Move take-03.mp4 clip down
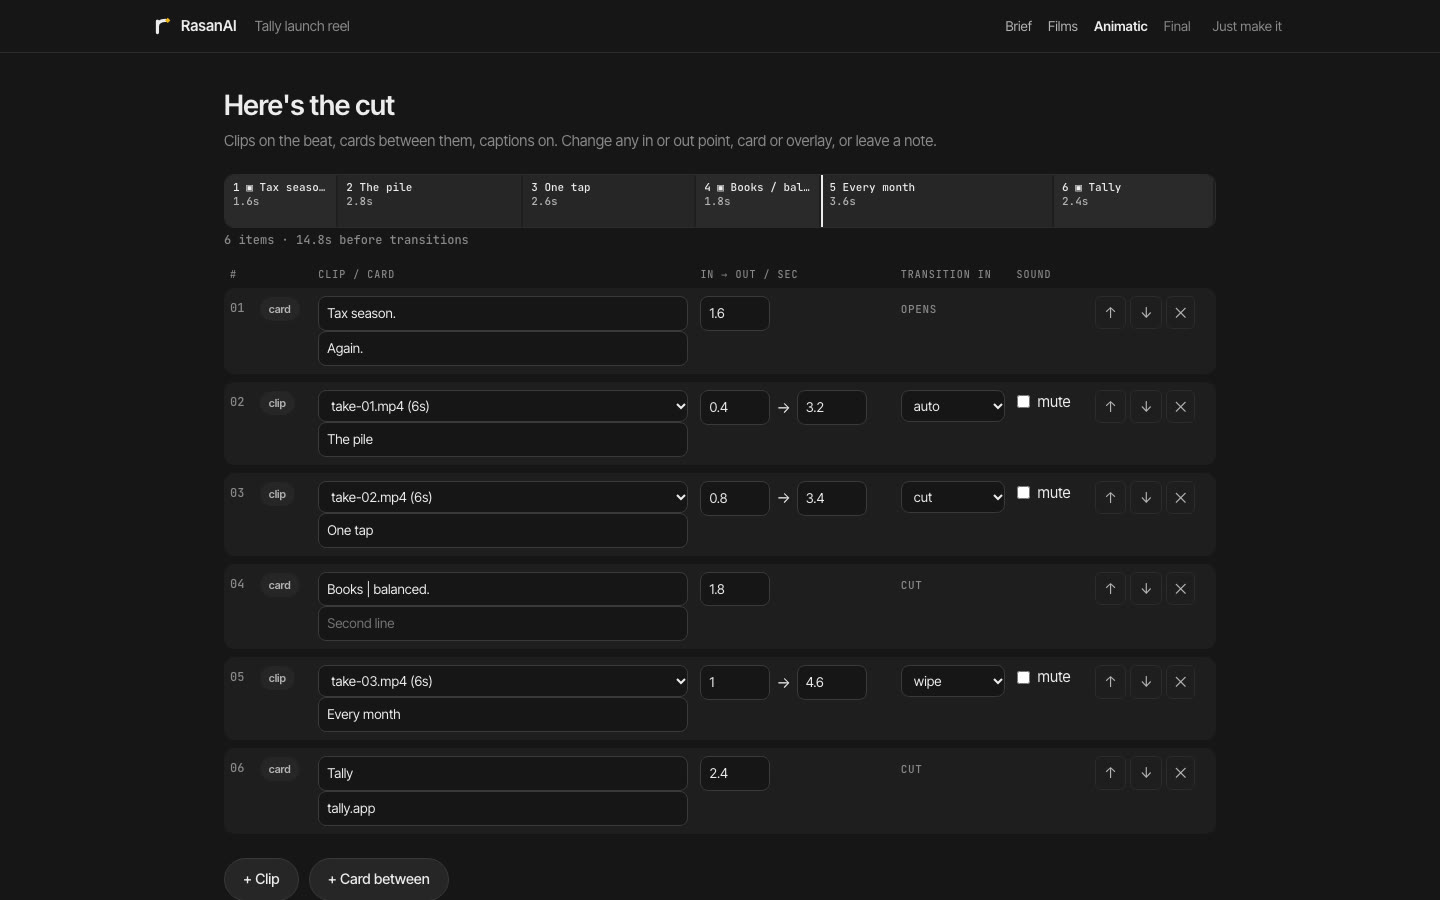Screen dimensions: 1440x900 click(x=1146, y=682)
